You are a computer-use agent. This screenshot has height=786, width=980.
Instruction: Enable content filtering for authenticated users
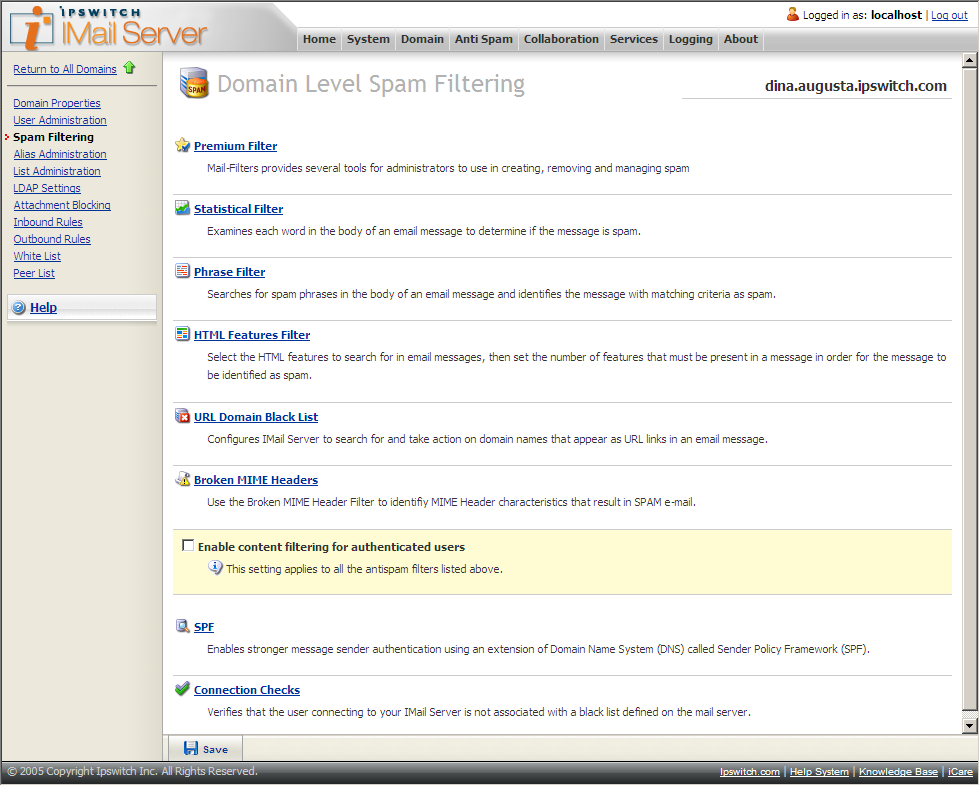tap(187, 546)
